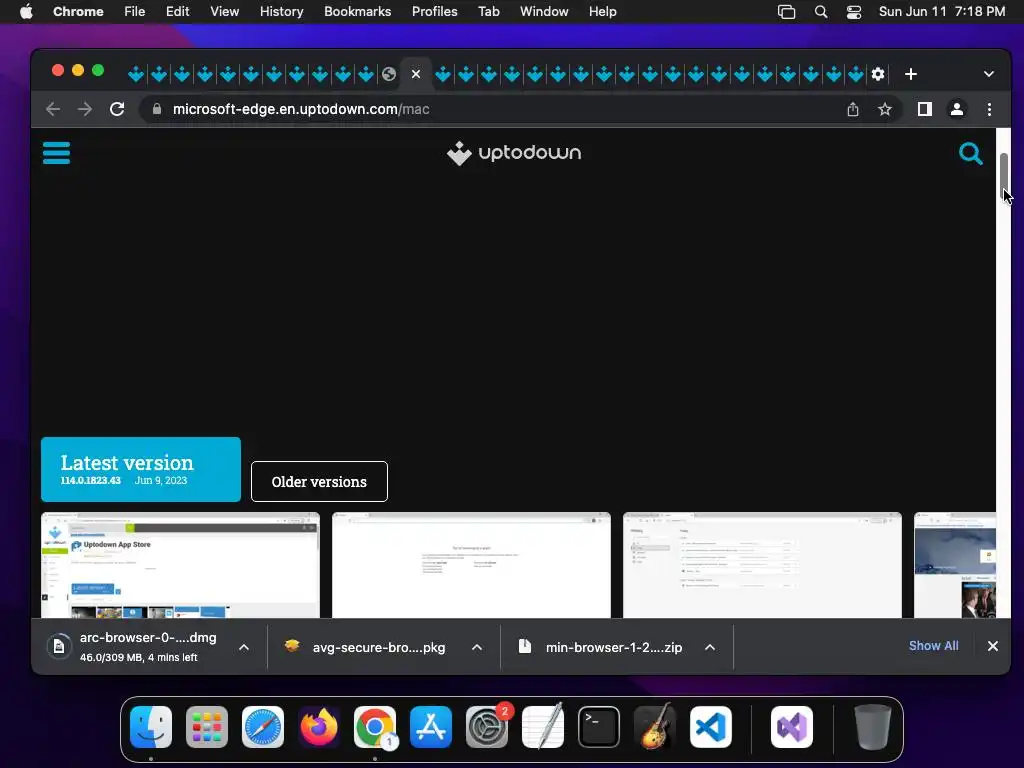
Task: Open the Profiles menu
Action: point(434,11)
